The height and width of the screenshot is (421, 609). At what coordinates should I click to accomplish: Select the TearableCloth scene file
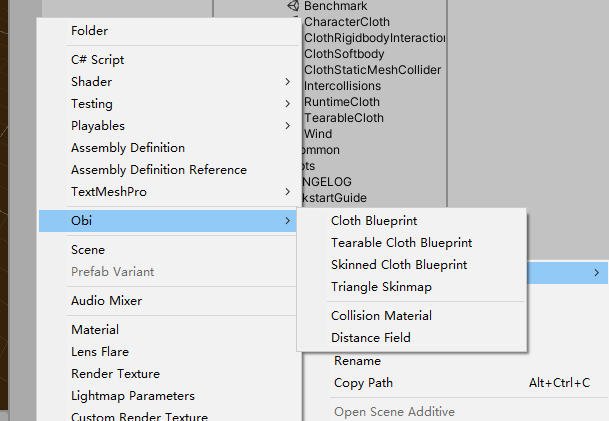[x=344, y=118]
